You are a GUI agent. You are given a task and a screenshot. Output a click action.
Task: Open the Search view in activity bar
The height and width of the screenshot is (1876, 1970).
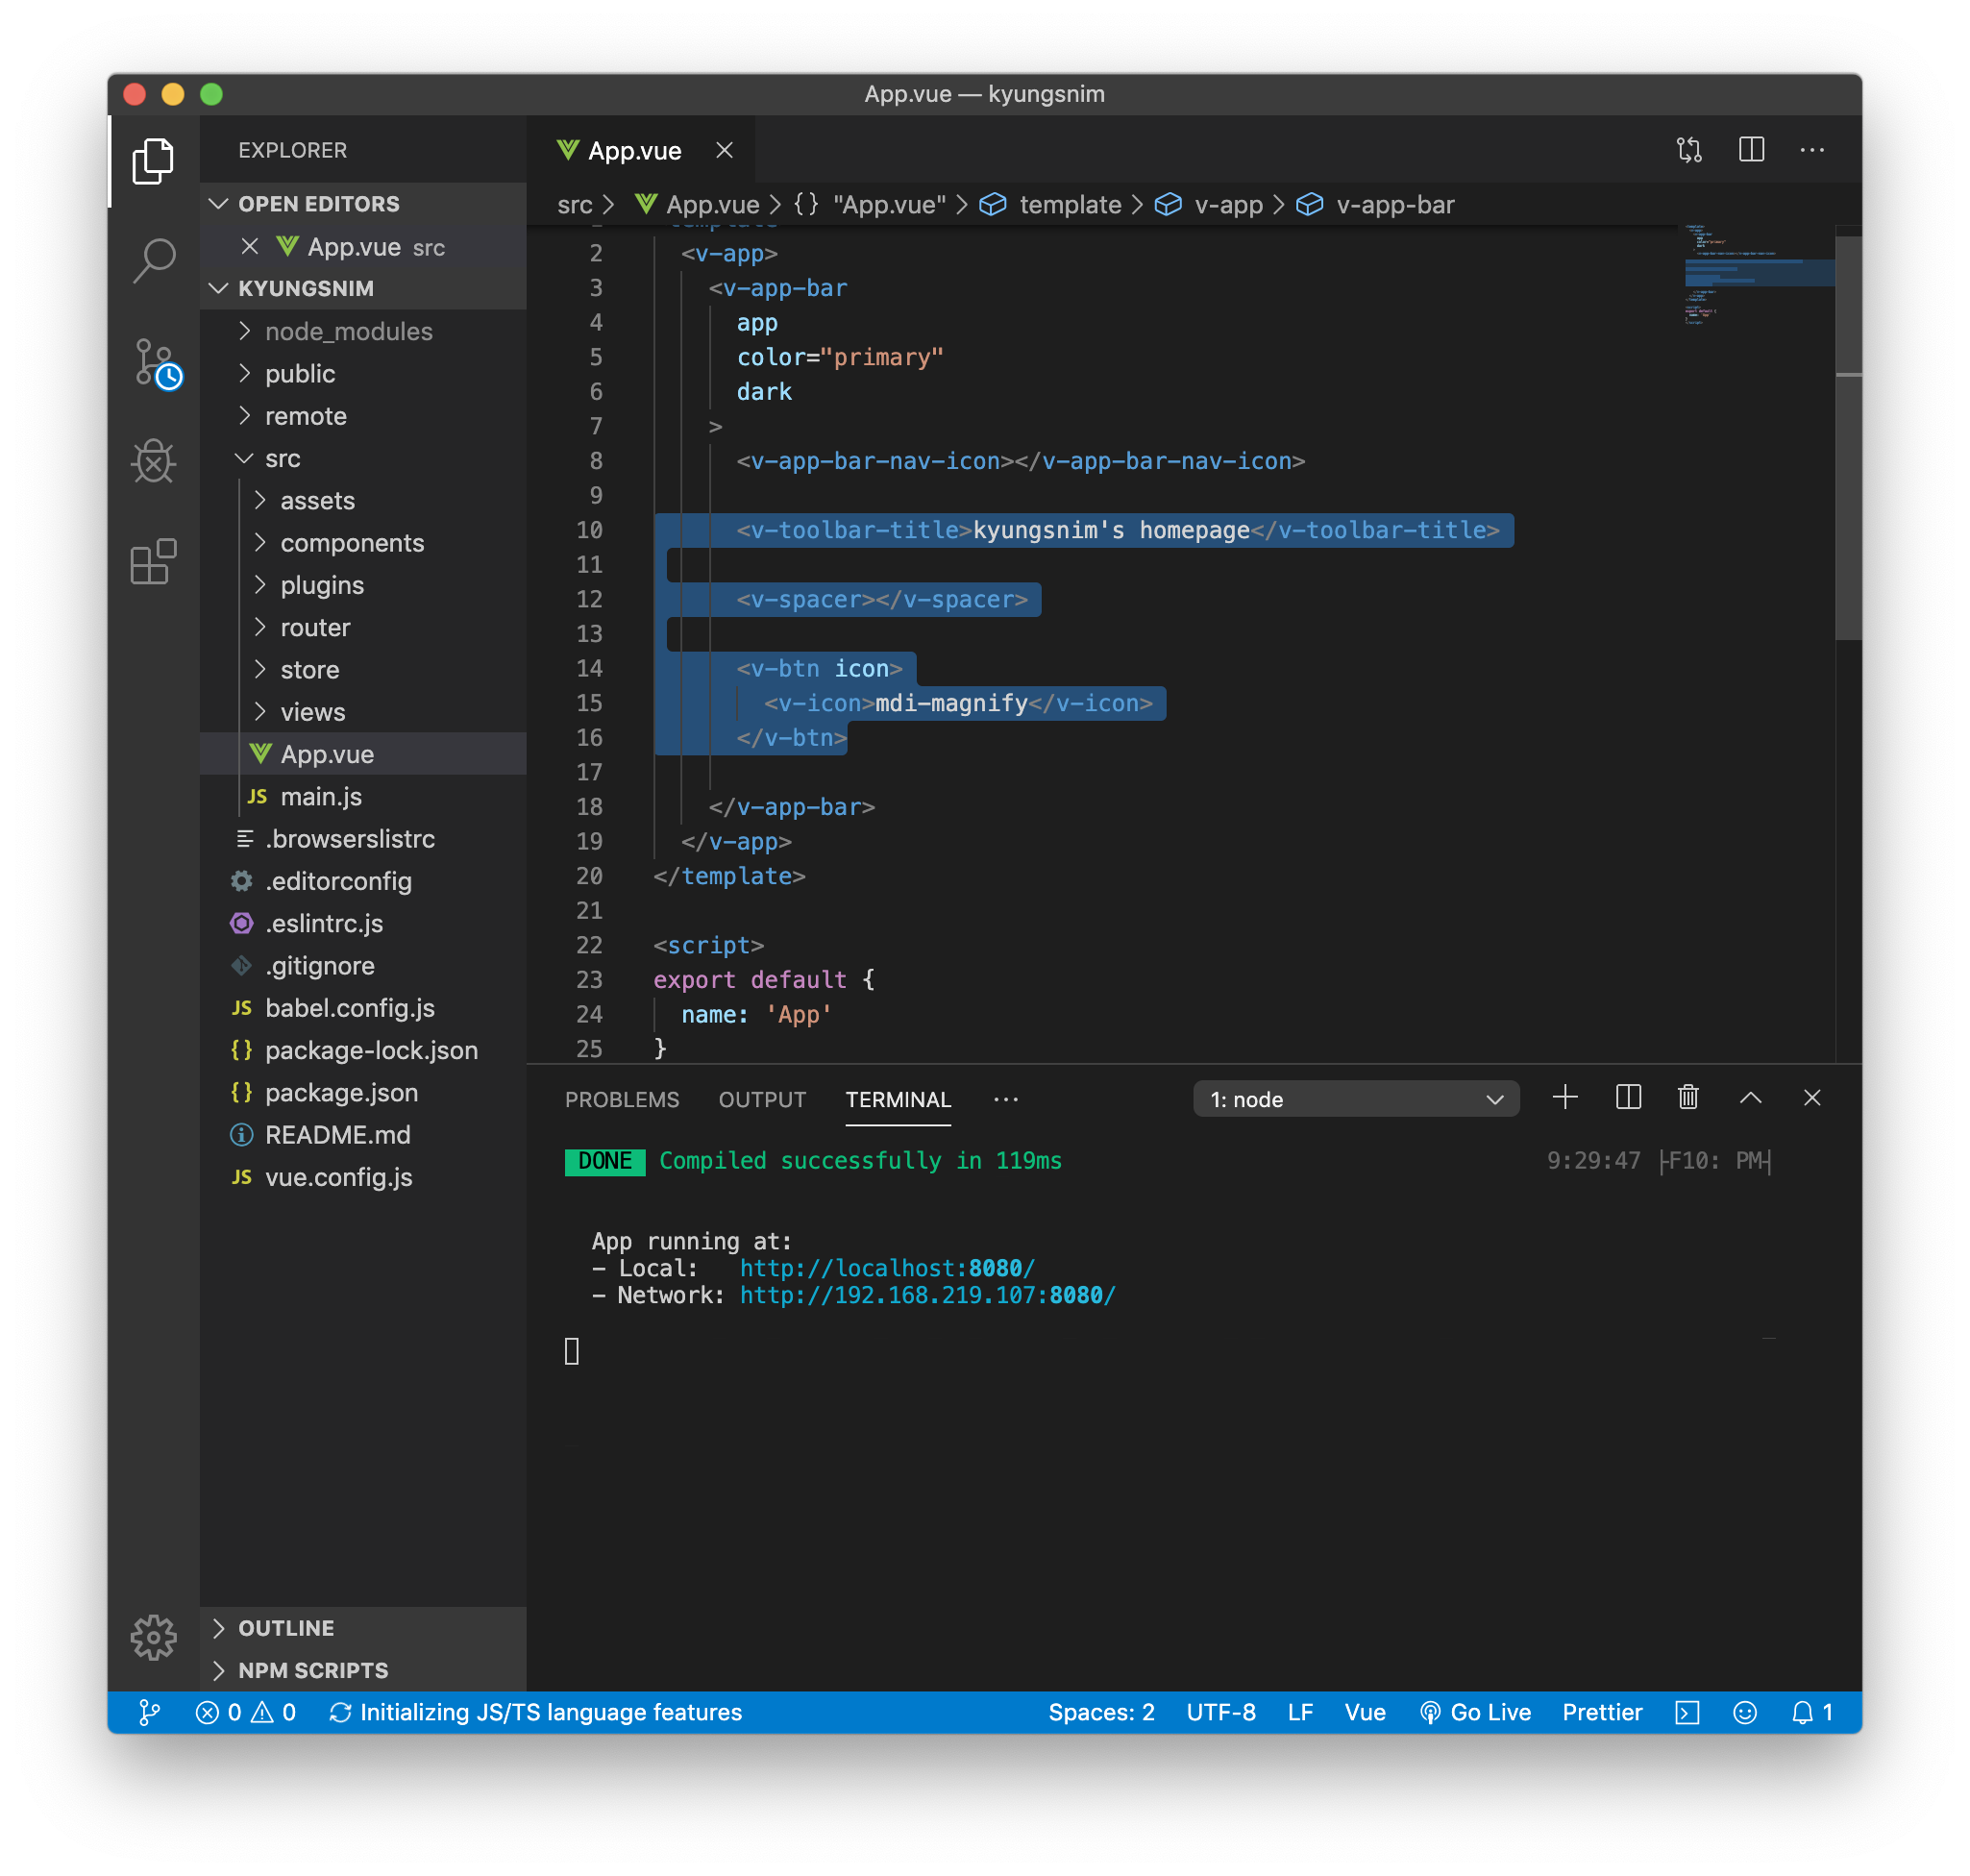[153, 261]
